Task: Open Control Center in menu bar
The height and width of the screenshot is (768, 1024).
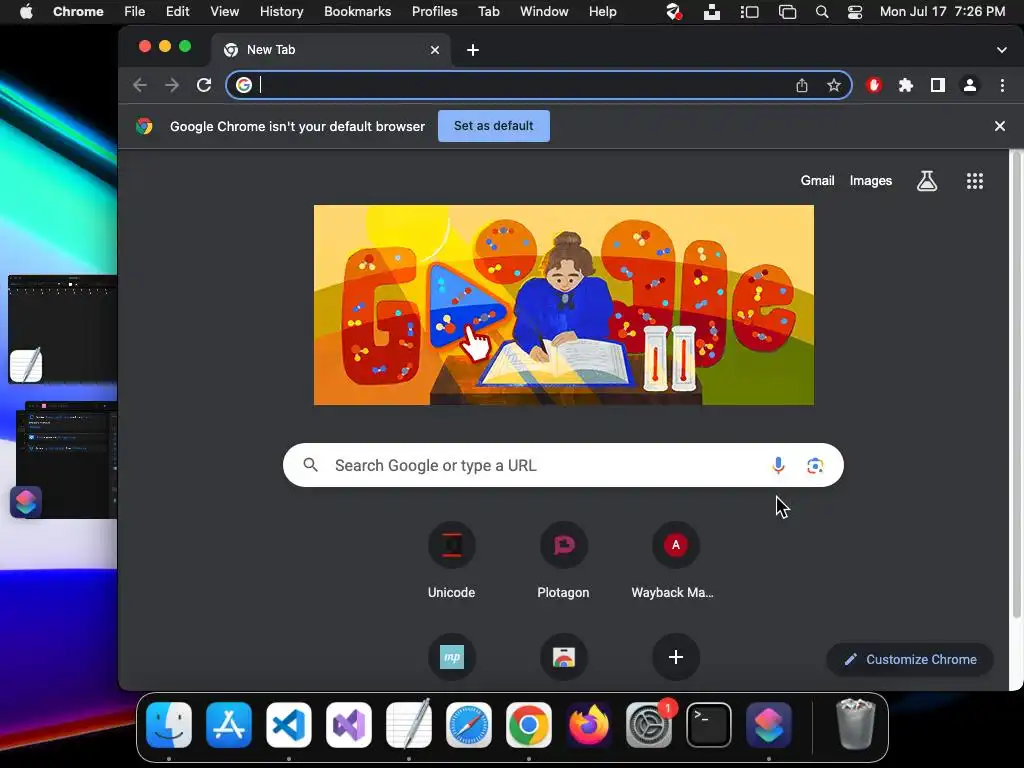Action: tap(855, 12)
